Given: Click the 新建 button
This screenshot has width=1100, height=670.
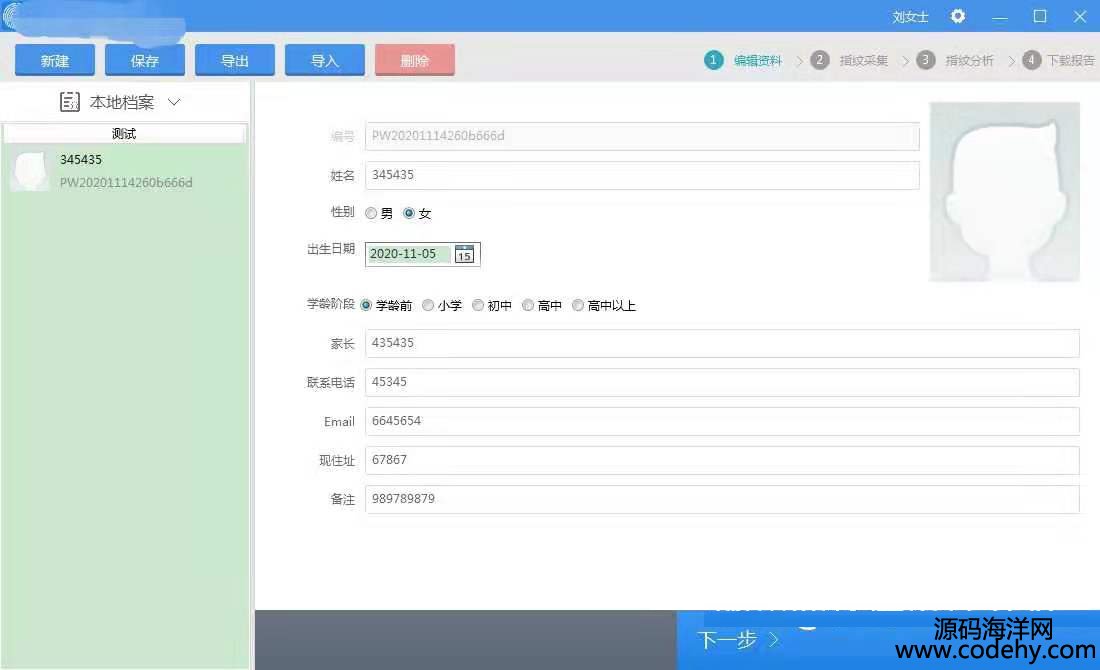Looking at the screenshot, I should point(55,60).
